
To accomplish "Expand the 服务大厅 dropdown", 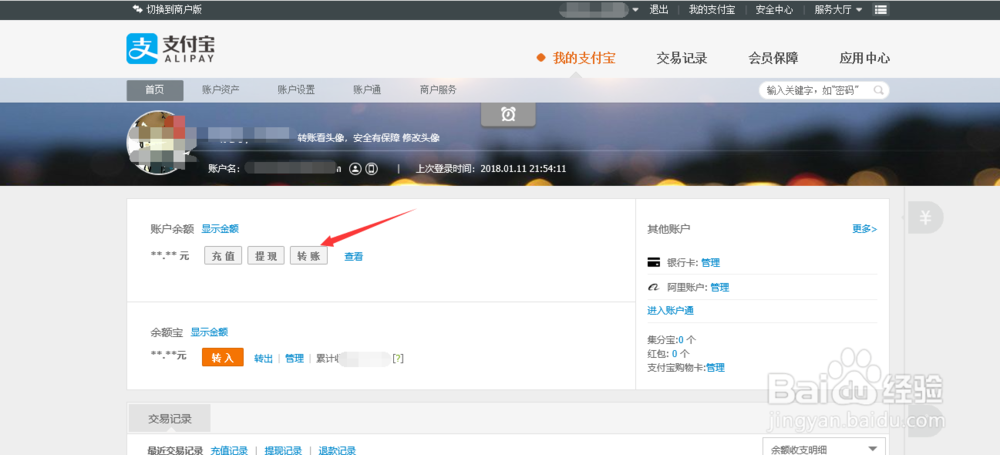I will tap(838, 10).
